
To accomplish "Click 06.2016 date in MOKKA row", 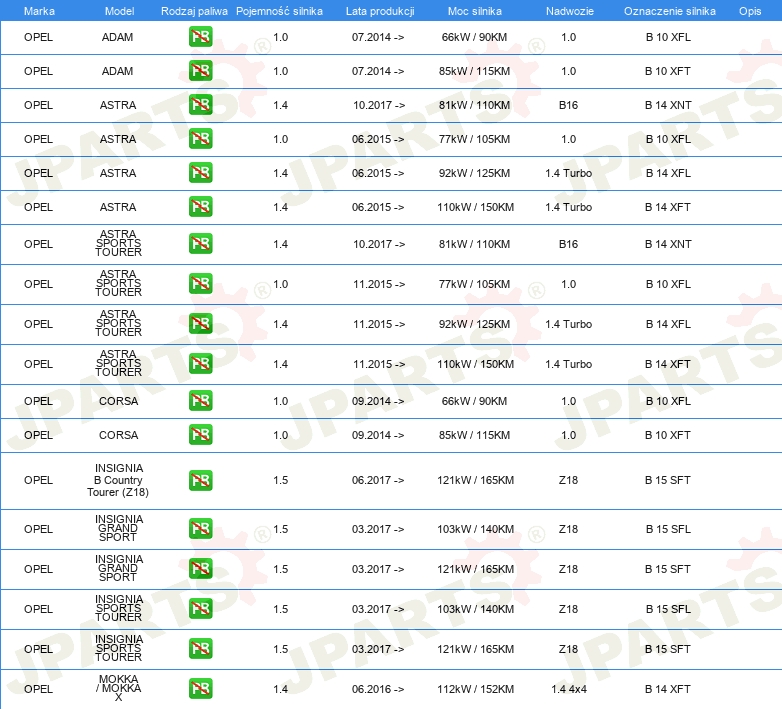I will point(378,689).
